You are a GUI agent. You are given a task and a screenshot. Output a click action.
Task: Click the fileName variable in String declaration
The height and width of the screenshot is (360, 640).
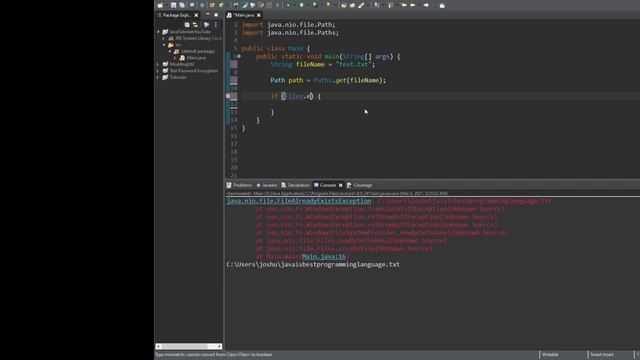coord(310,64)
